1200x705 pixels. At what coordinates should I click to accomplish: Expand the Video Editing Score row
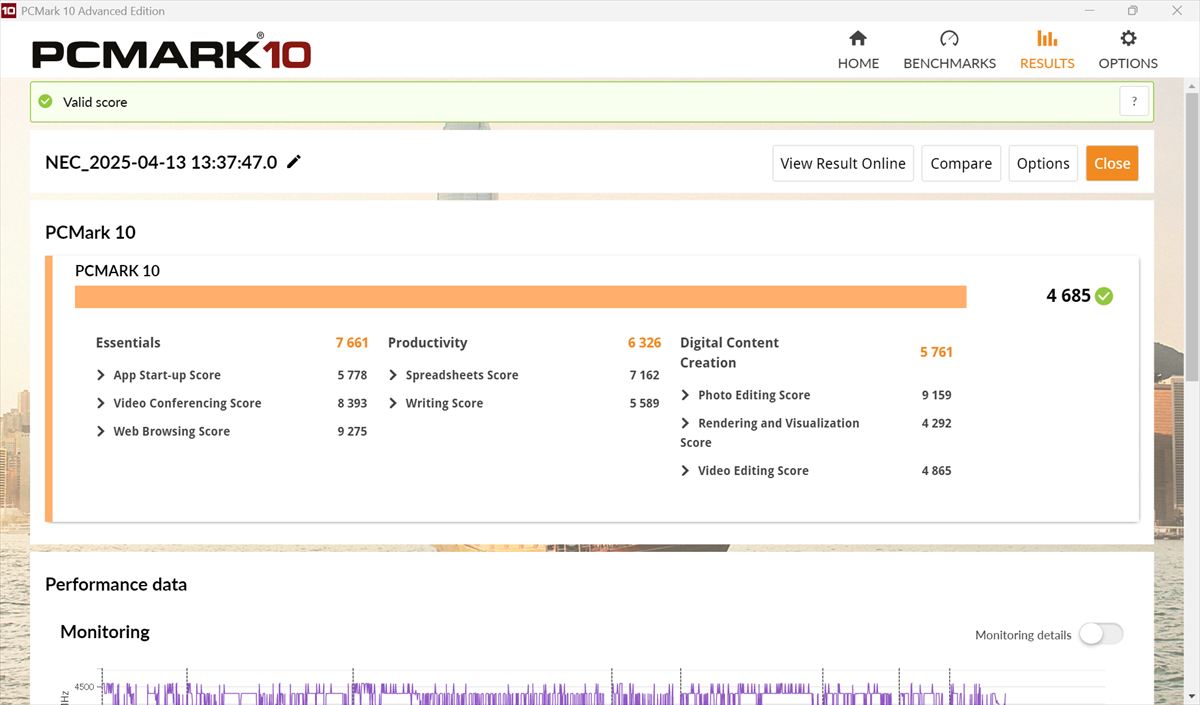685,470
